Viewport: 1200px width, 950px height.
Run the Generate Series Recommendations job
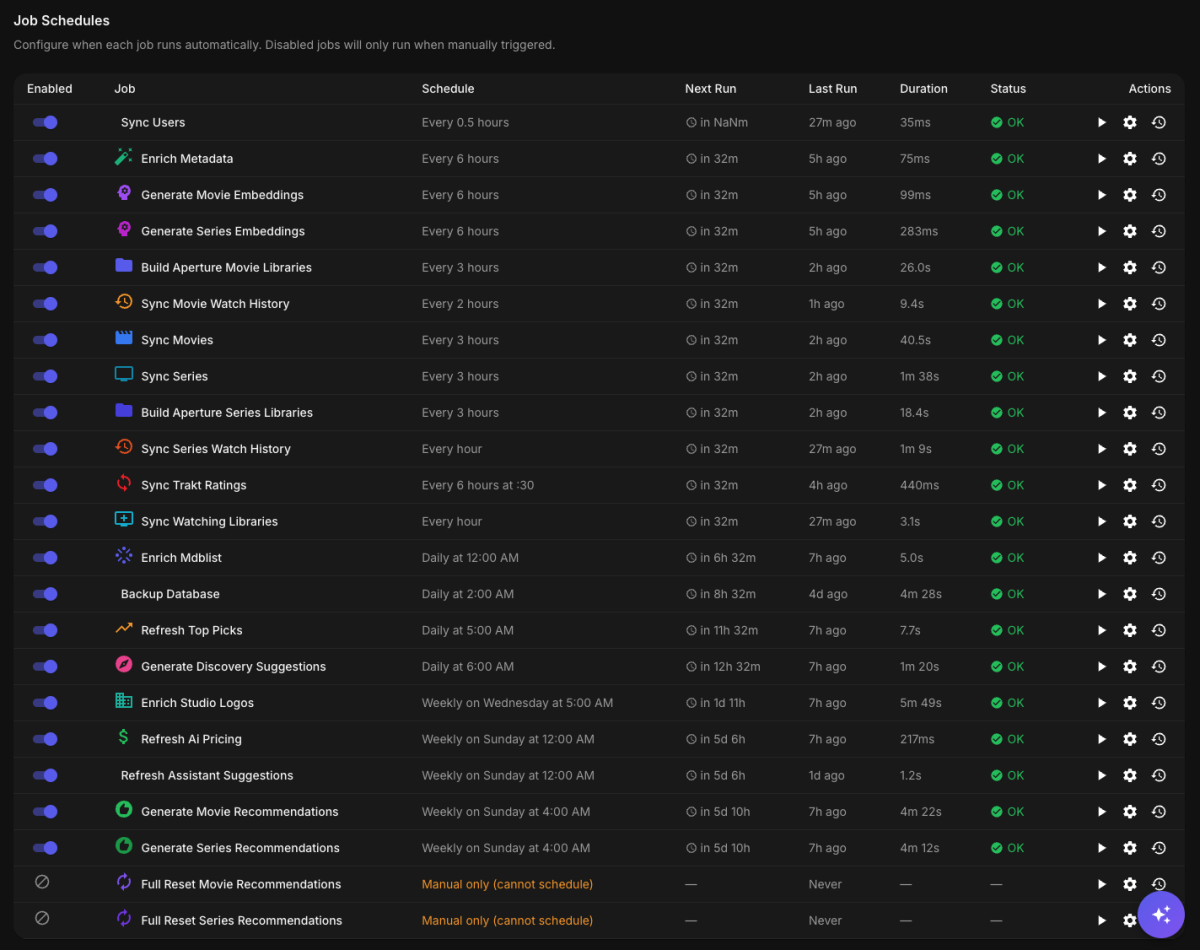click(1101, 848)
